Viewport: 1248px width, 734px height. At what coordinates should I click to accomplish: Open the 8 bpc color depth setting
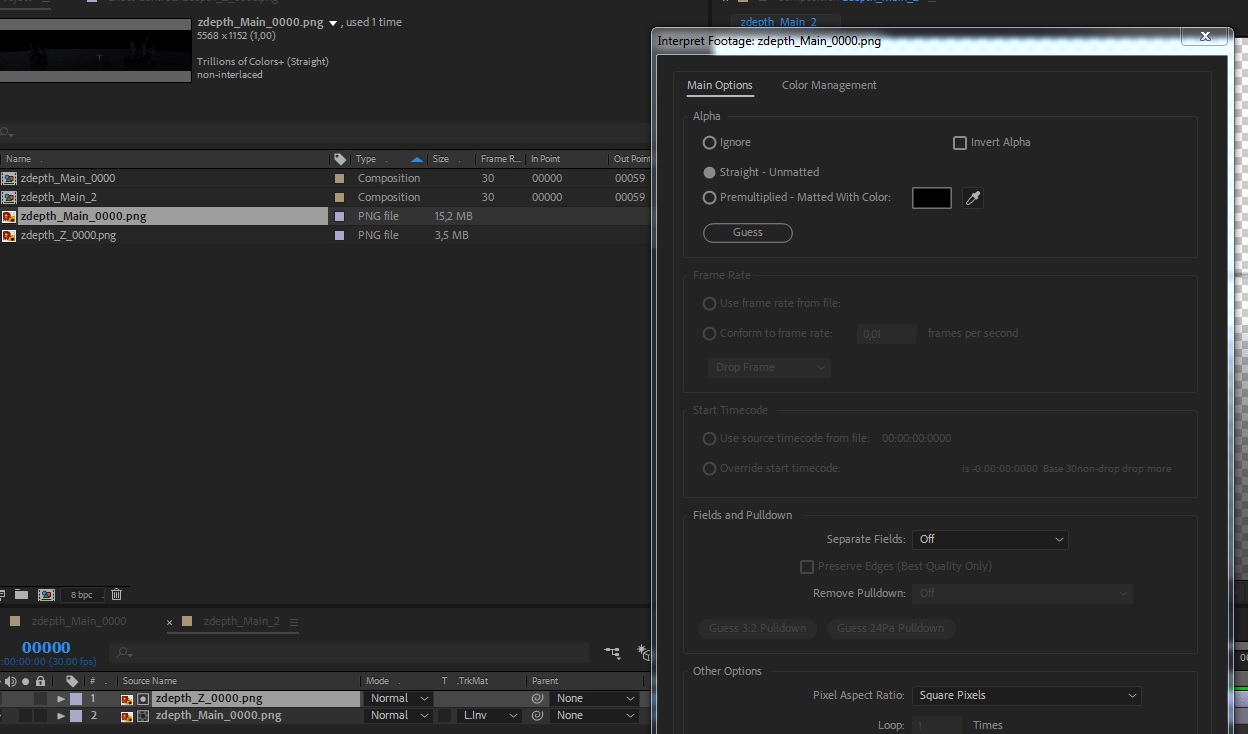tap(81, 595)
